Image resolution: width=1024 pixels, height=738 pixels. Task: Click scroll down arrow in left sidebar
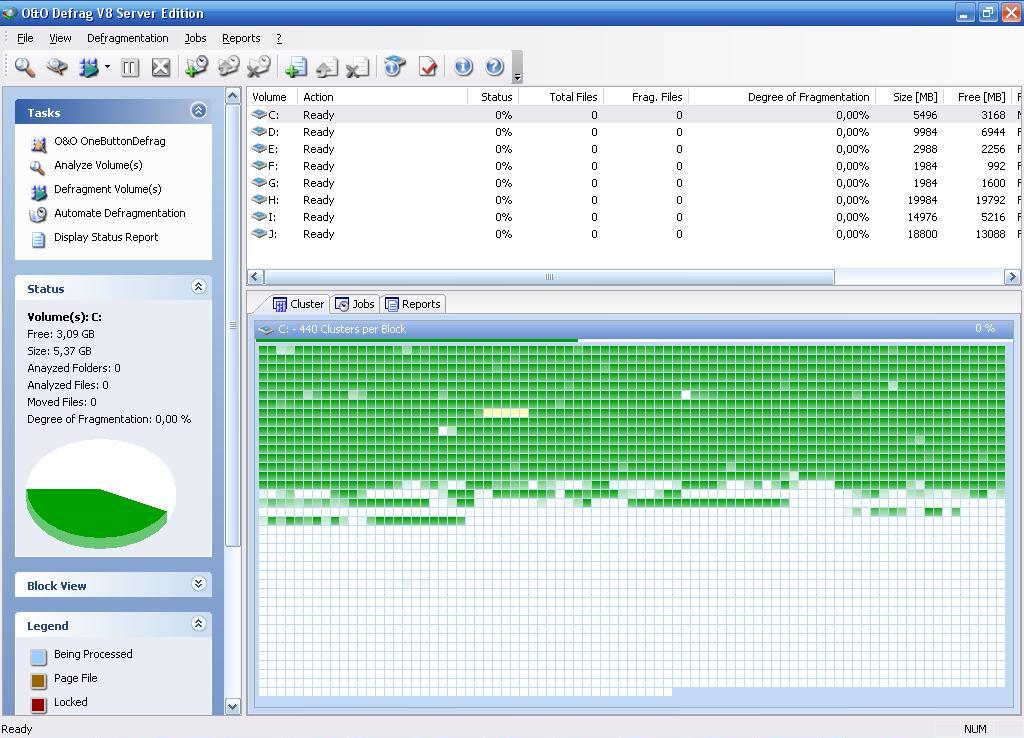point(232,706)
